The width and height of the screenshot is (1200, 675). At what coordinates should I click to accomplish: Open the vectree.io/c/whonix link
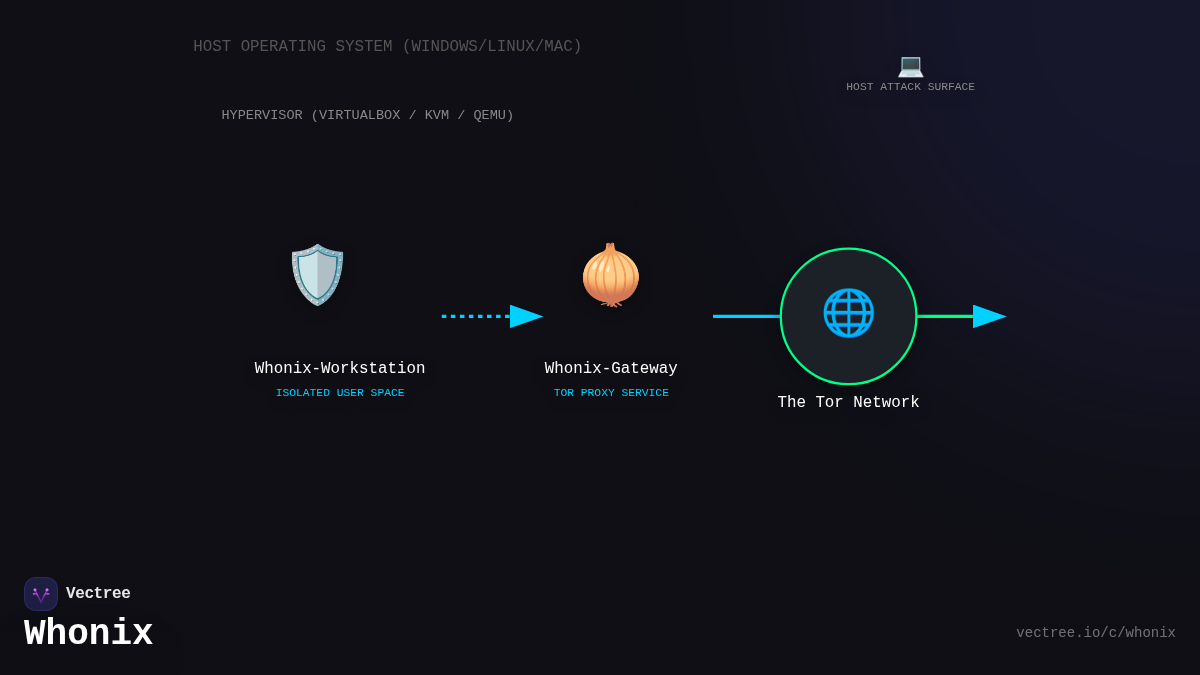click(1095, 633)
